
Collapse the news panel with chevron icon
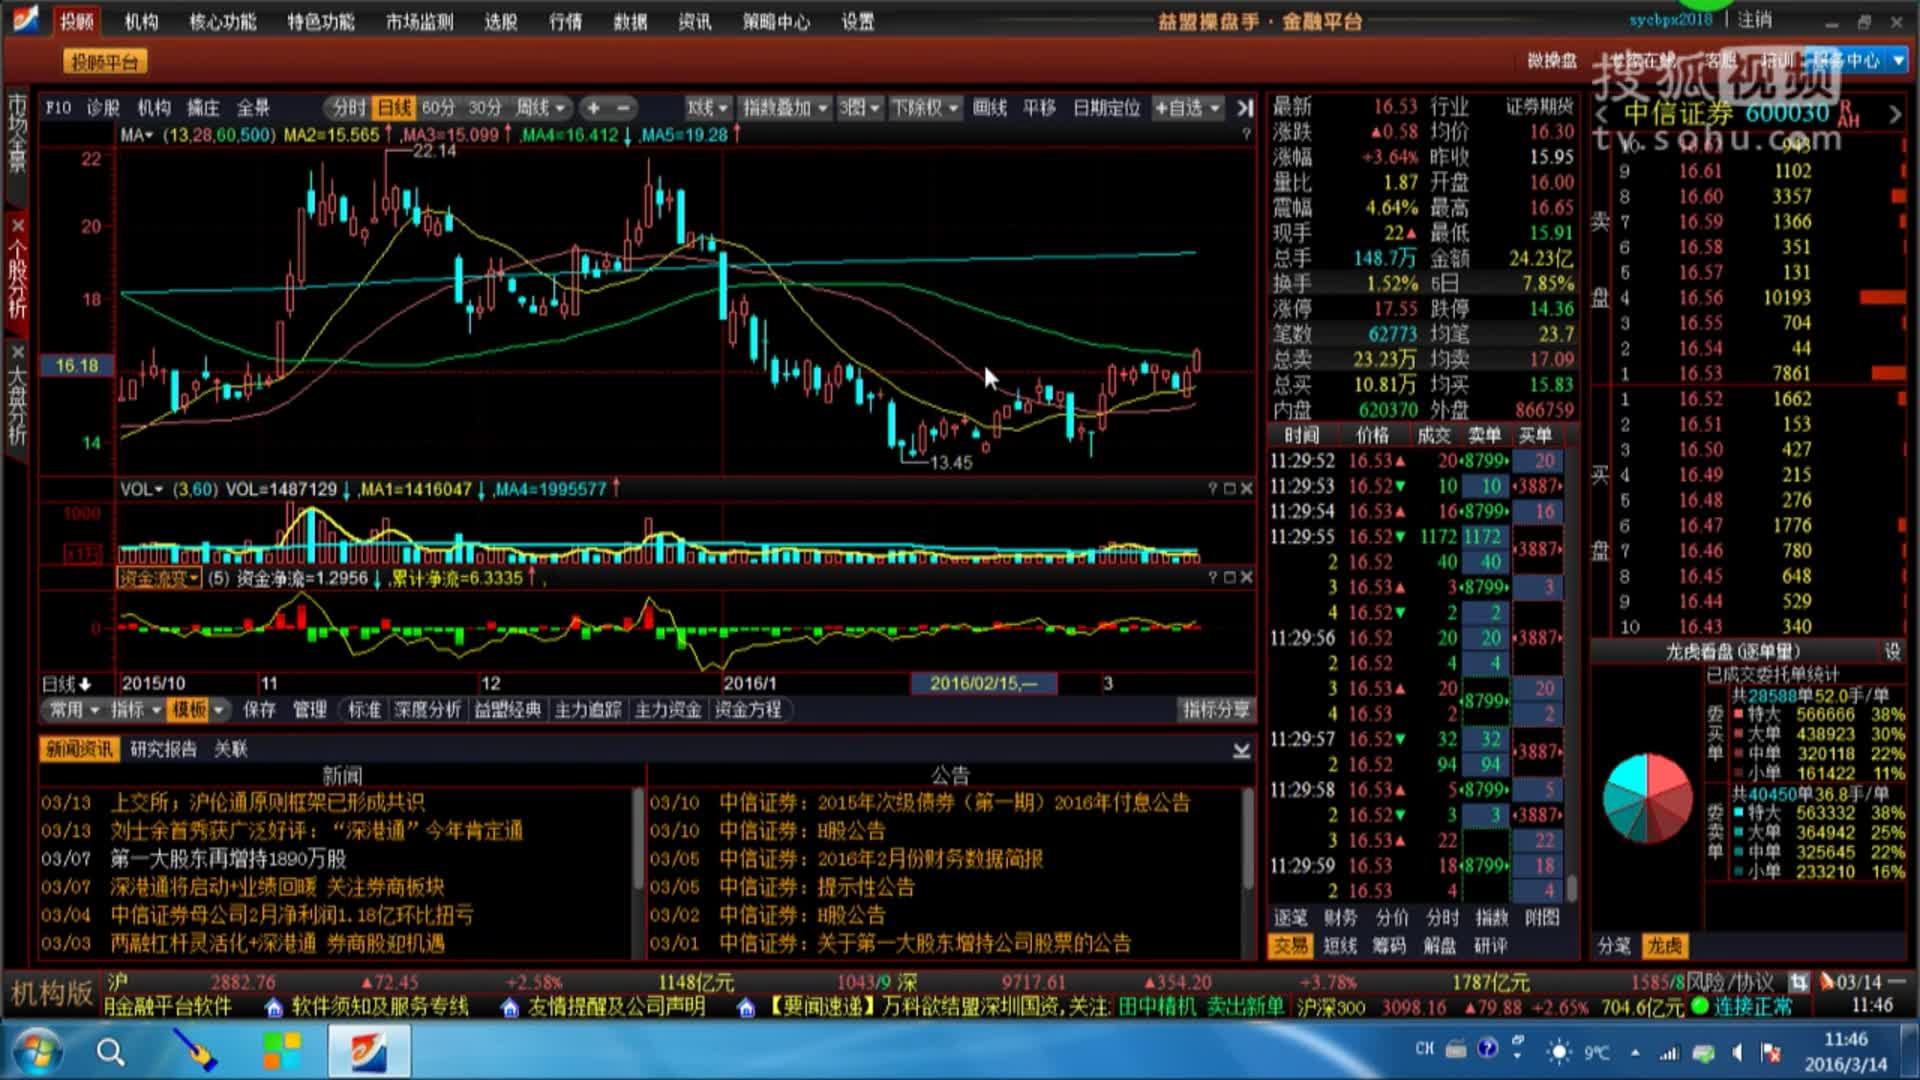1241,750
